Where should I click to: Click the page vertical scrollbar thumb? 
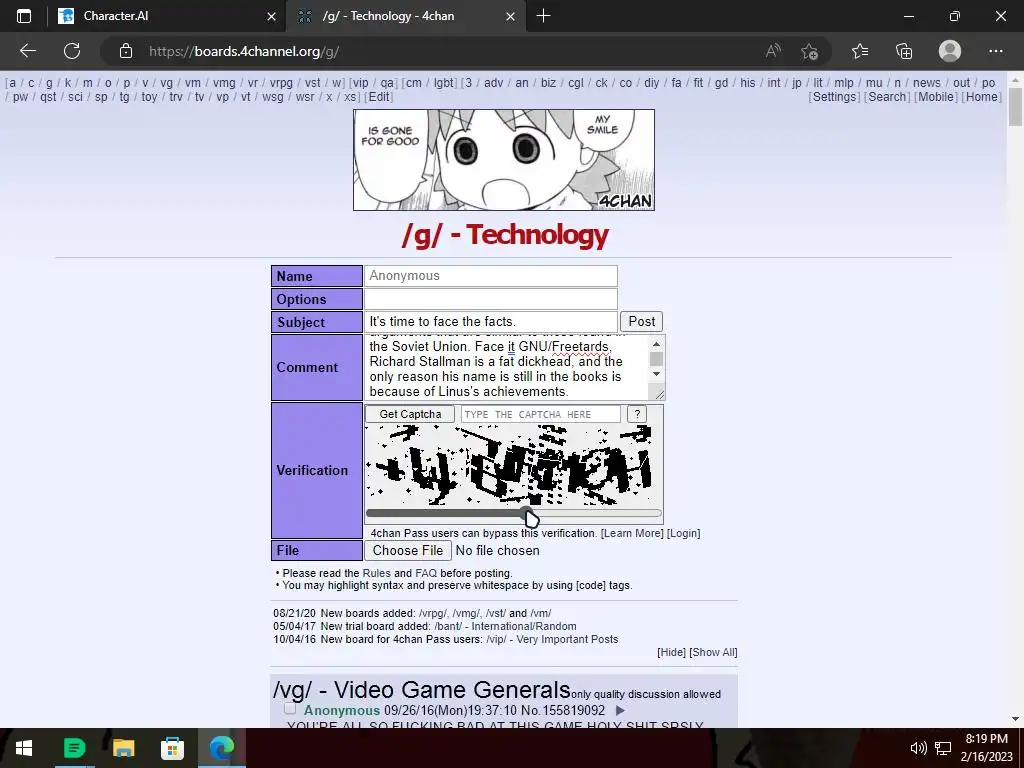click(x=1016, y=106)
